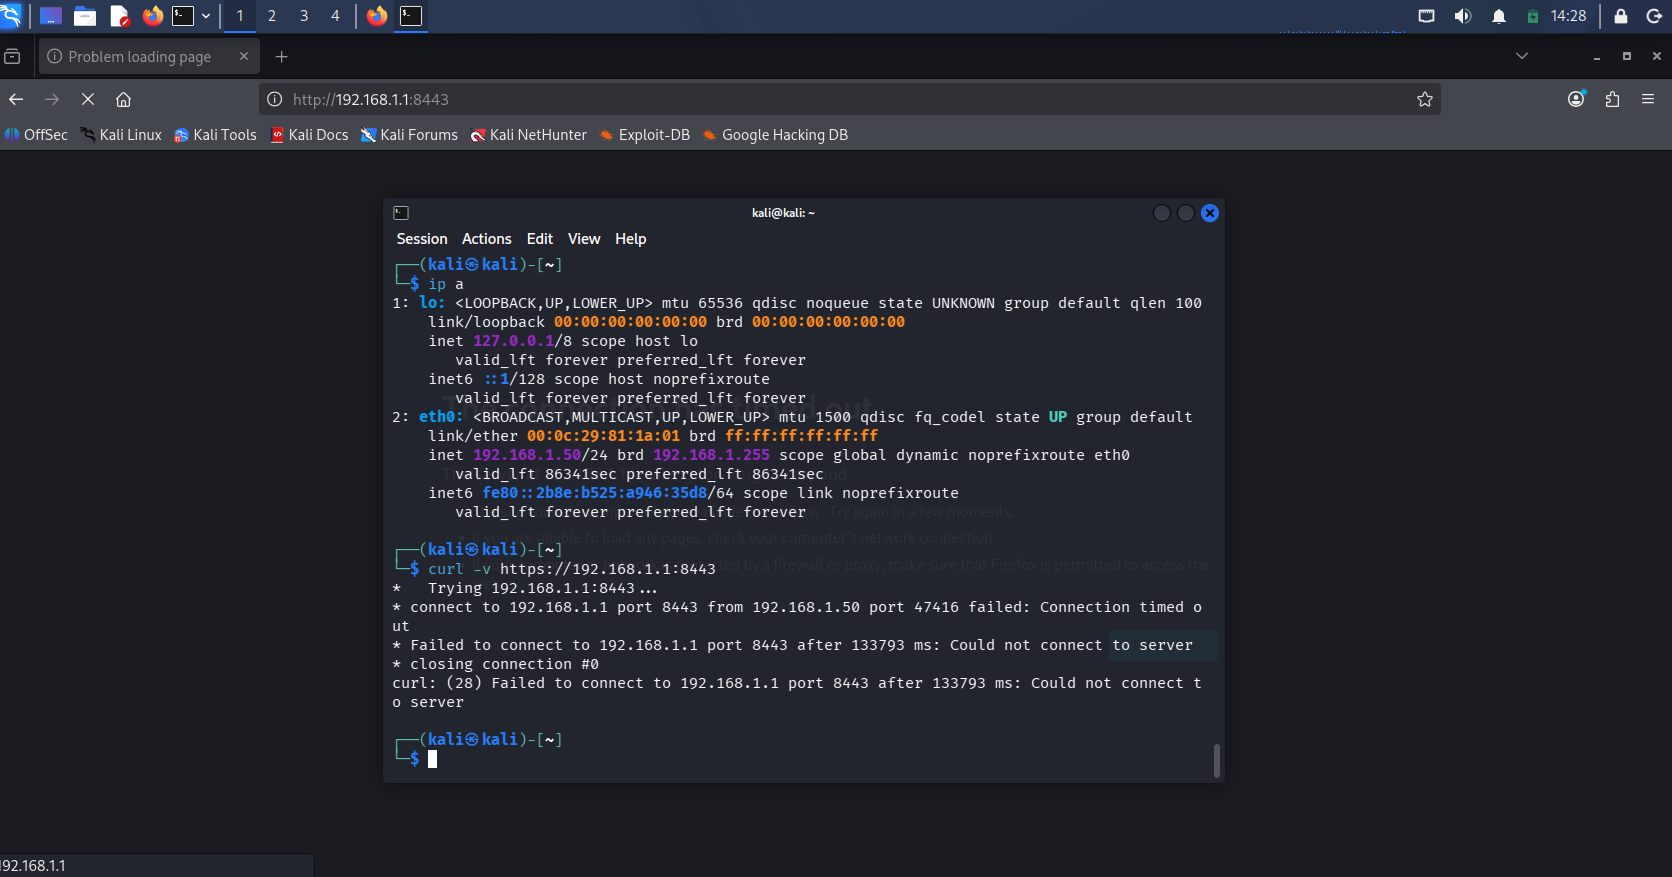Open Firefox account profile icon
The image size is (1672, 877).
click(x=1576, y=99)
